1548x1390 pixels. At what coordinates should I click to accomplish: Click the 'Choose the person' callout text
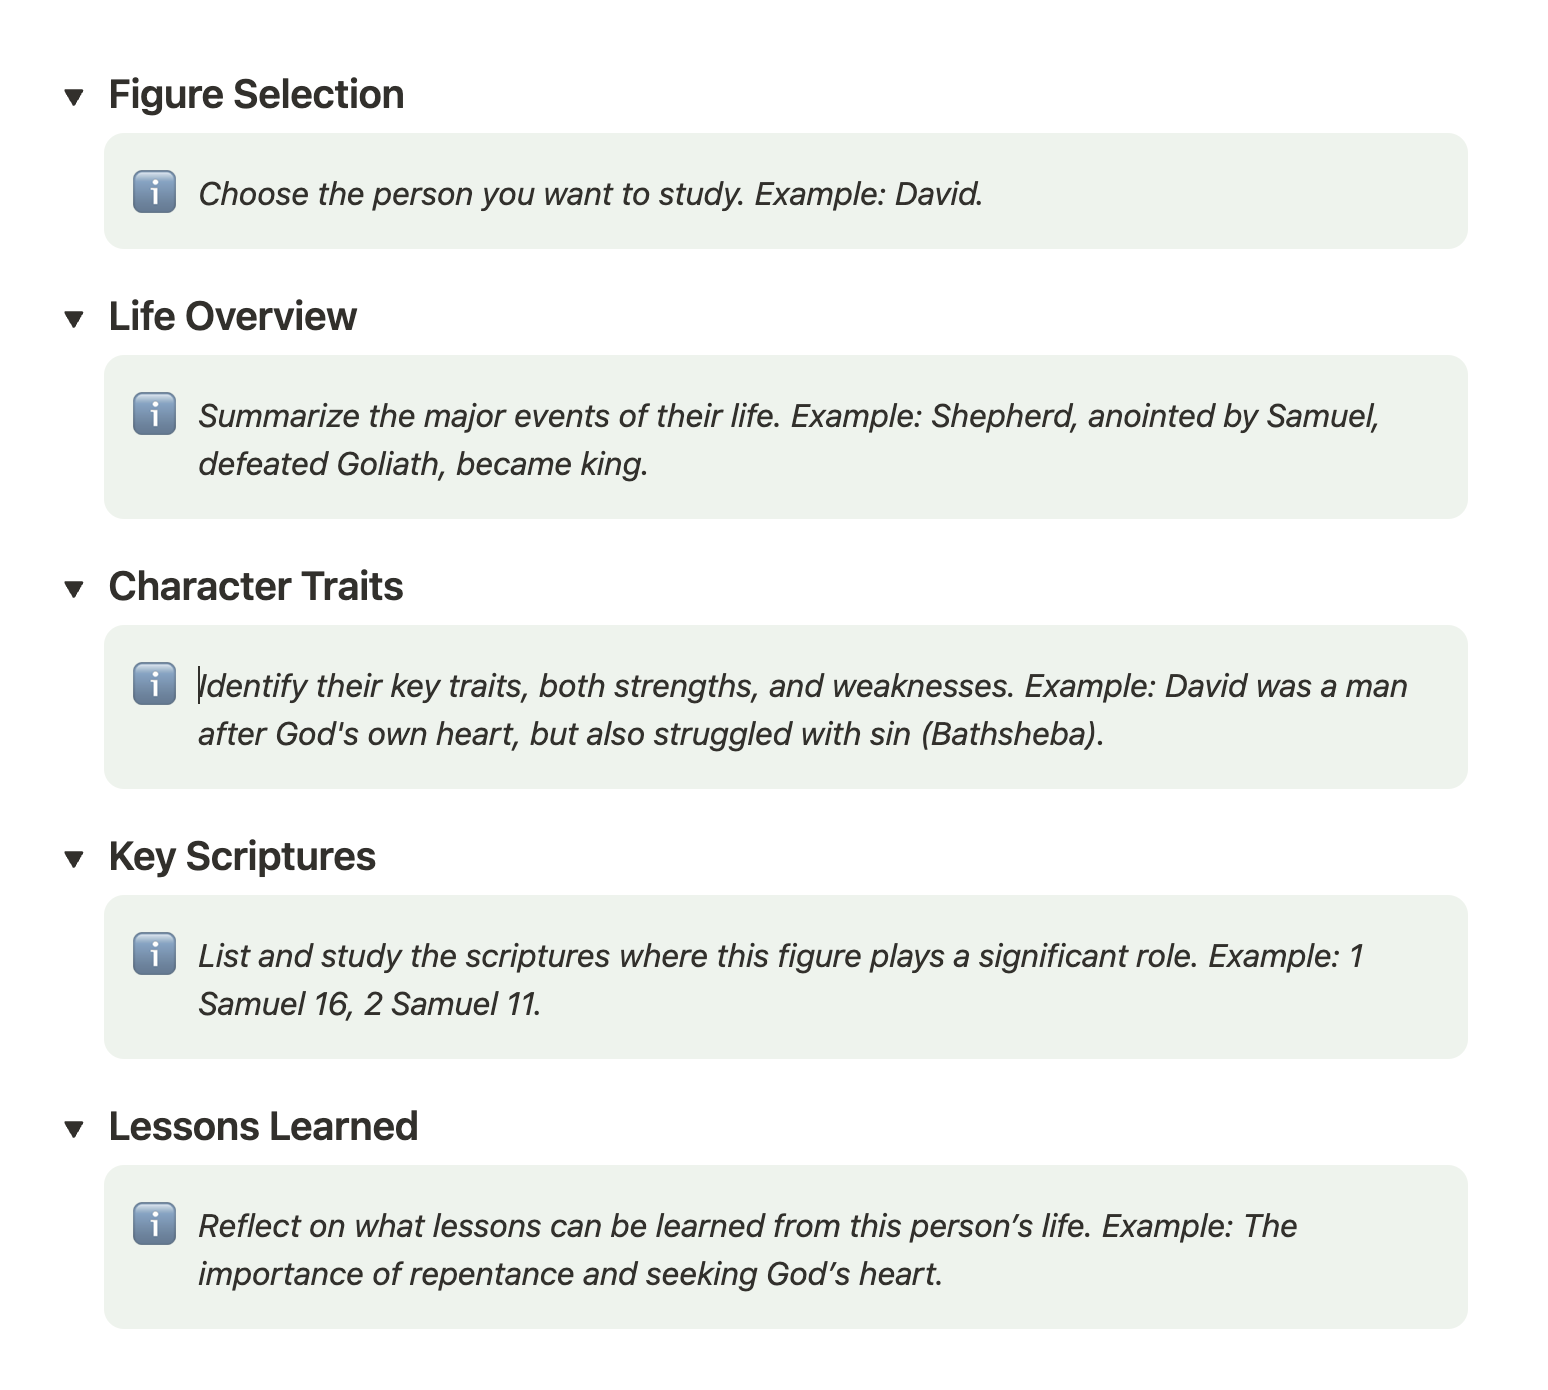pos(590,194)
